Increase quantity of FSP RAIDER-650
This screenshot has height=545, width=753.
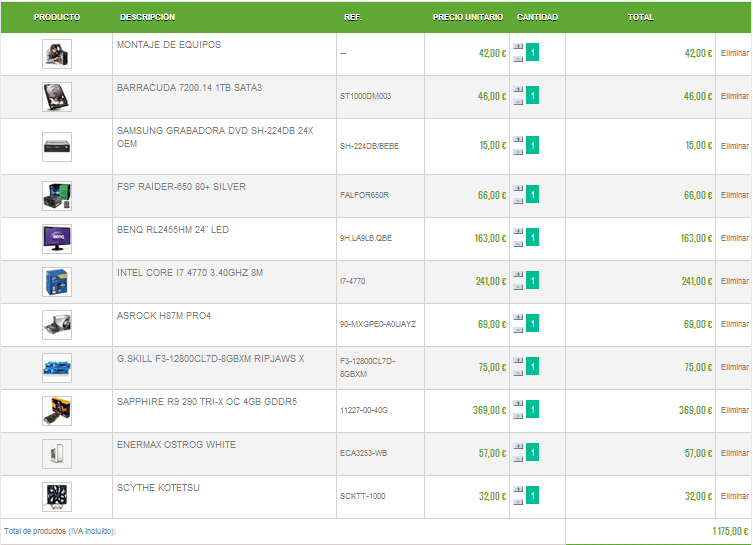(518, 188)
